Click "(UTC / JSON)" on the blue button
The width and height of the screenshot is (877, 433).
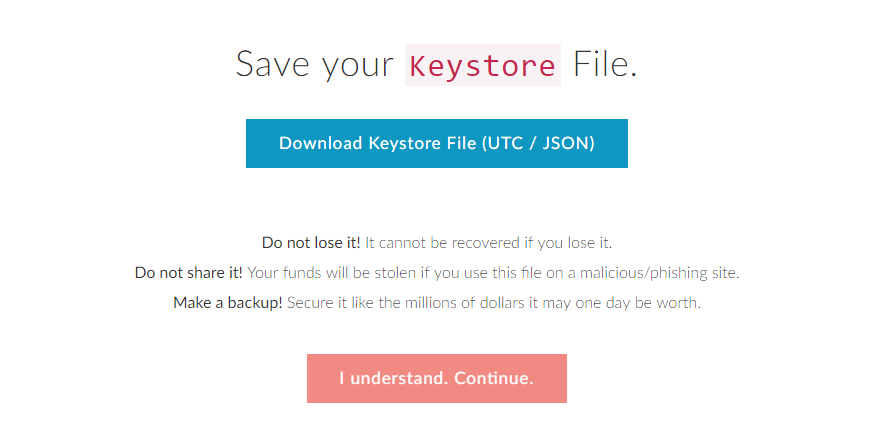(x=538, y=143)
